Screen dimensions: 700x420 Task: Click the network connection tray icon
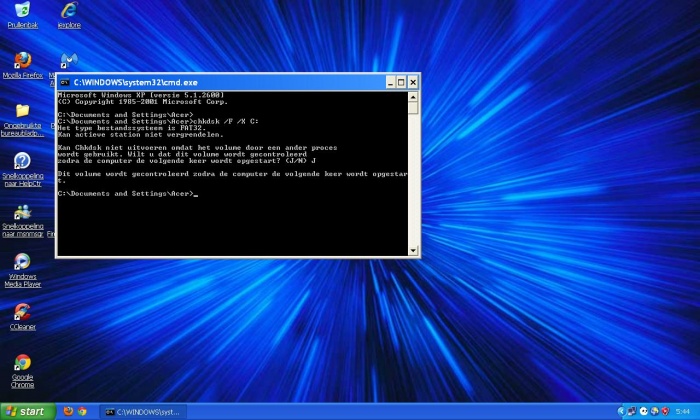[632, 411]
